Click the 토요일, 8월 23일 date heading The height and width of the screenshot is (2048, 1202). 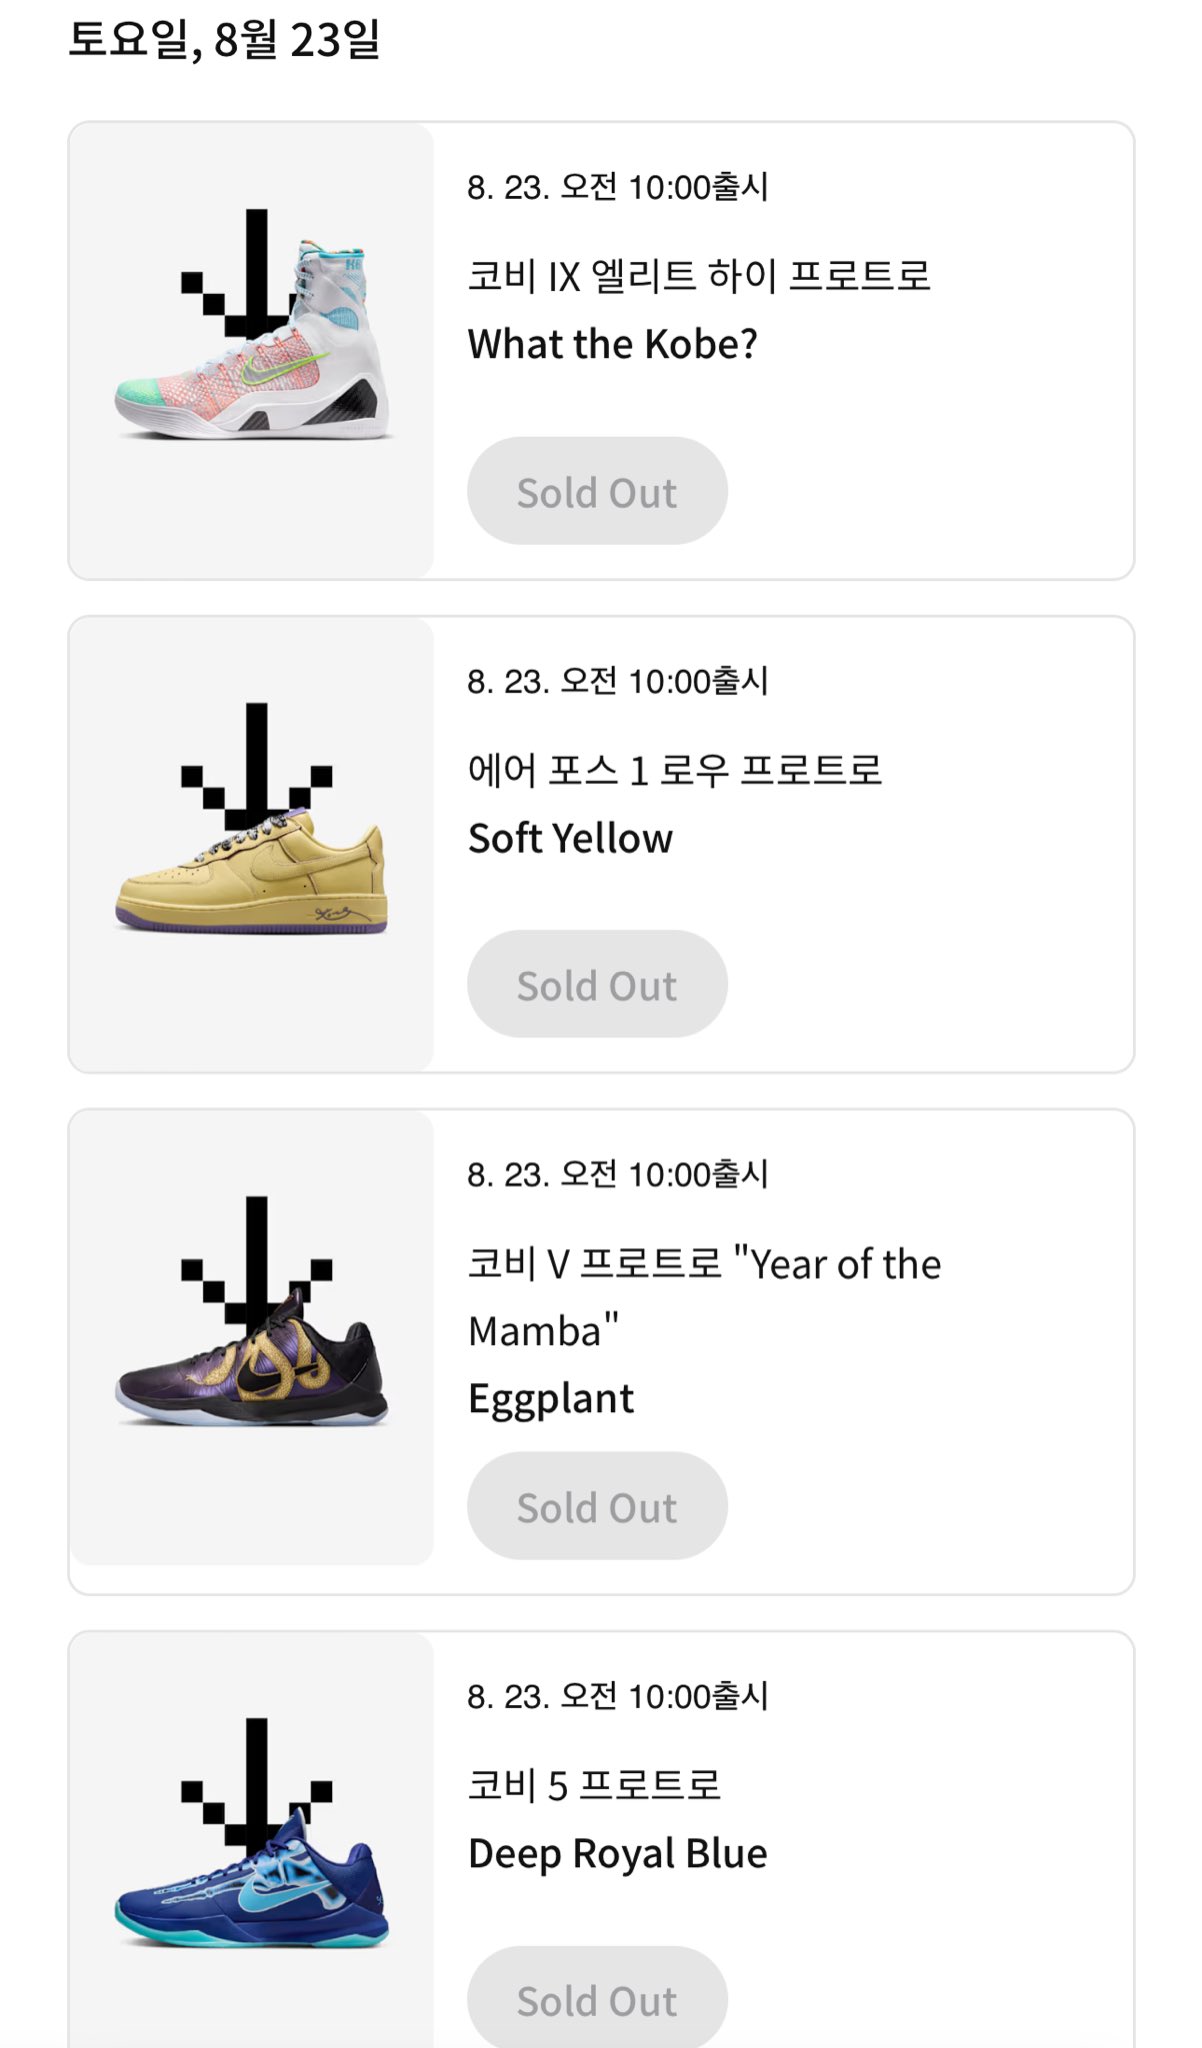point(224,40)
